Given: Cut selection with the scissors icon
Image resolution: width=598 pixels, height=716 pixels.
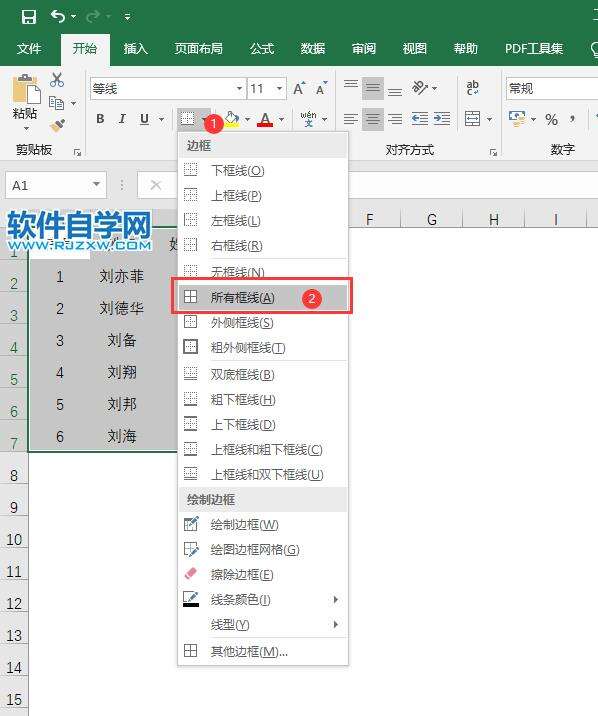Looking at the screenshot, I should (x=57, y=80).
